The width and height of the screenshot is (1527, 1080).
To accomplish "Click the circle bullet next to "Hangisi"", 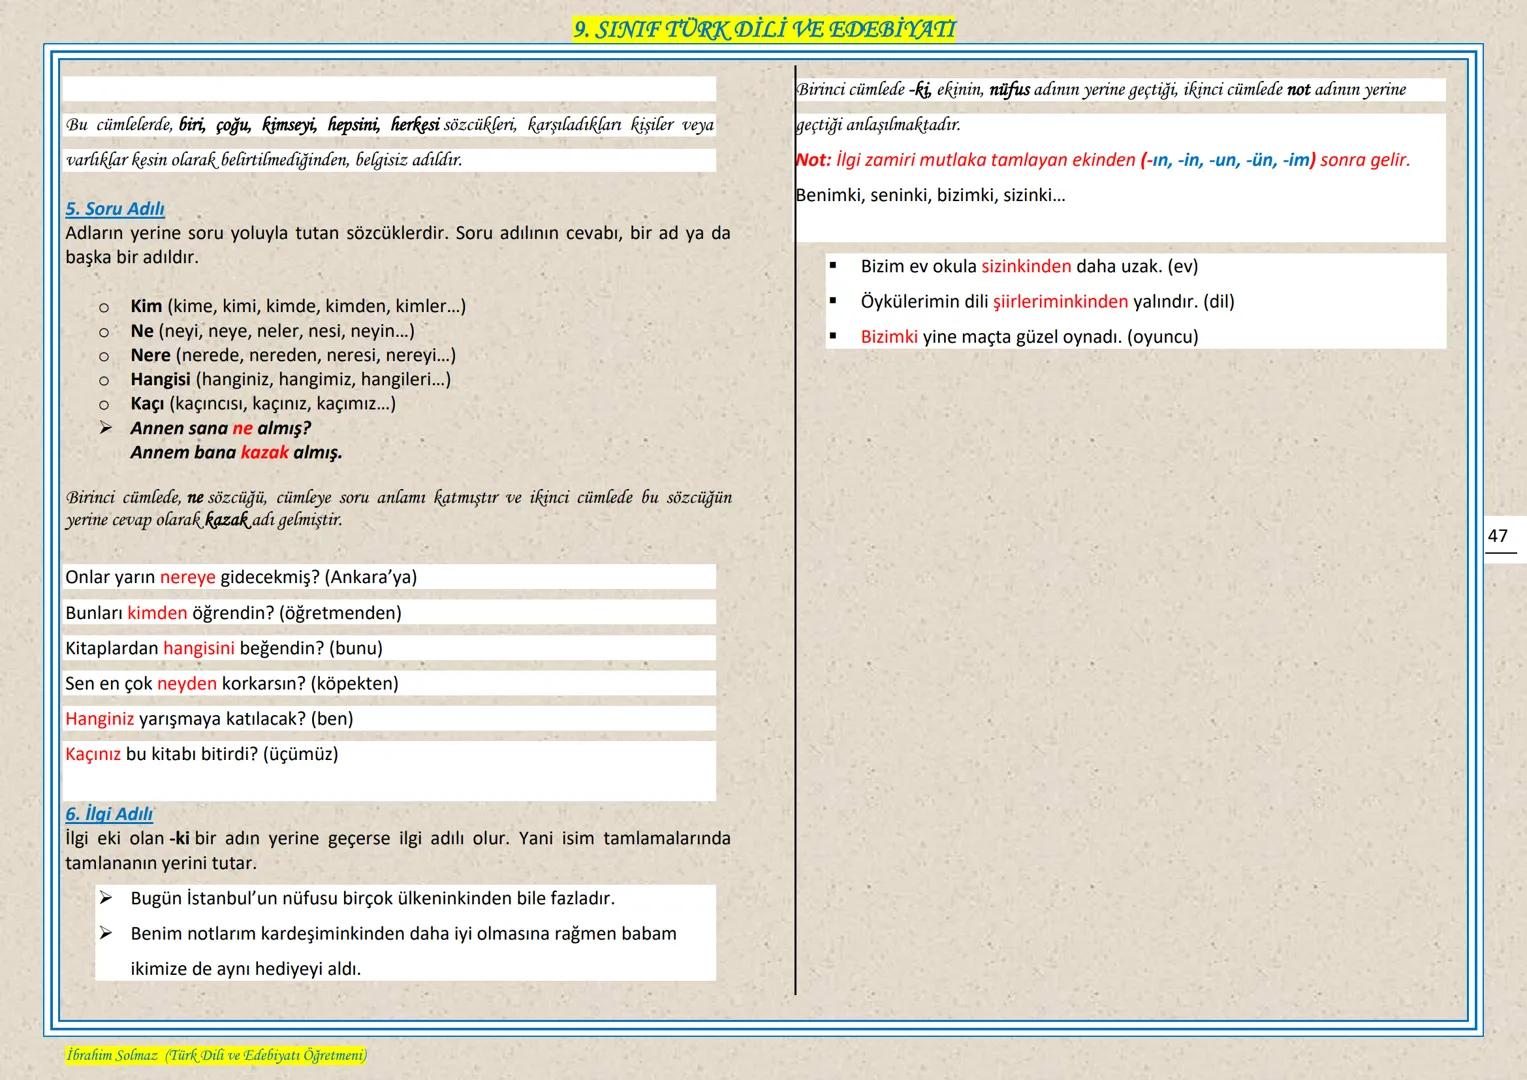I will pyautogui.click(x=103, y=380).
